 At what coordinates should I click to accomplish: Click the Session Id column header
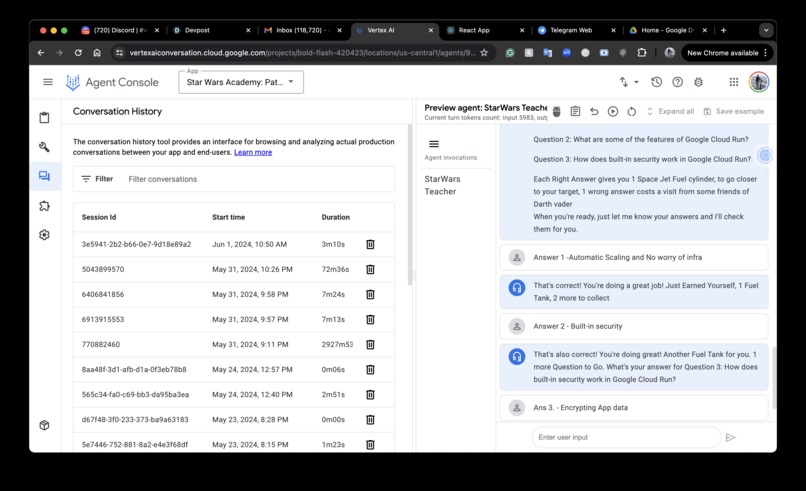point(99,217)
